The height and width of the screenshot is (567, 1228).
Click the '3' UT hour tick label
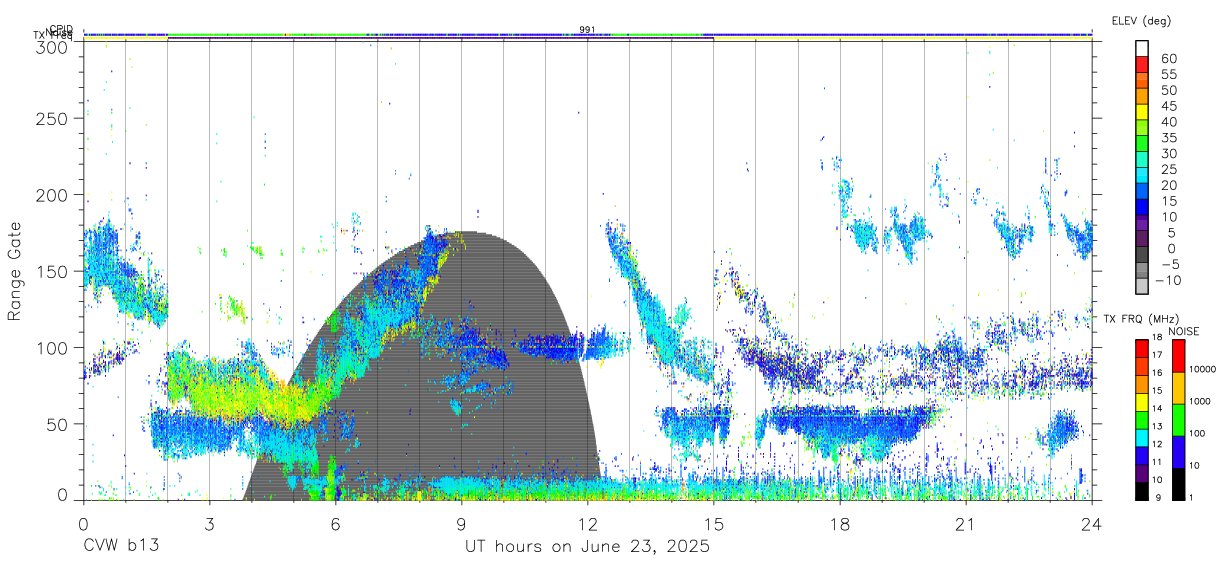(x=209, y=525)
